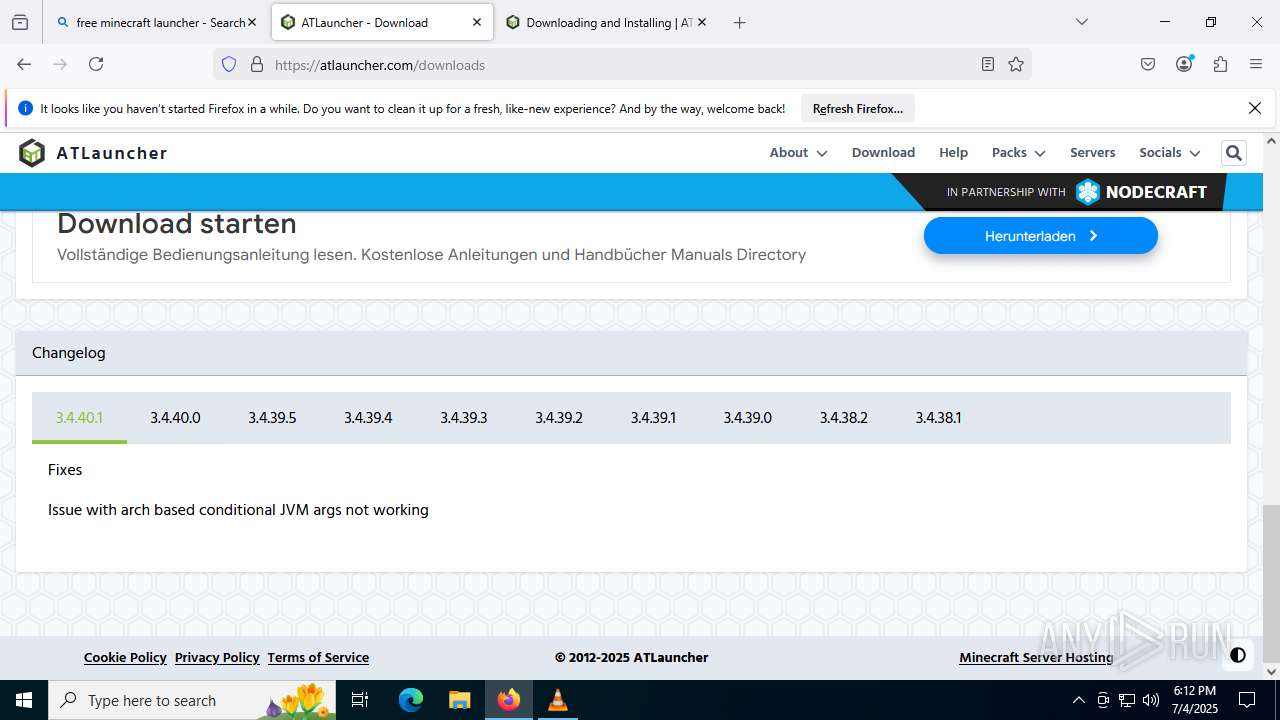Open a new browser tab
Viewport: 1280px width, 720px height.
pyautogui.click(x=739, y=22)
